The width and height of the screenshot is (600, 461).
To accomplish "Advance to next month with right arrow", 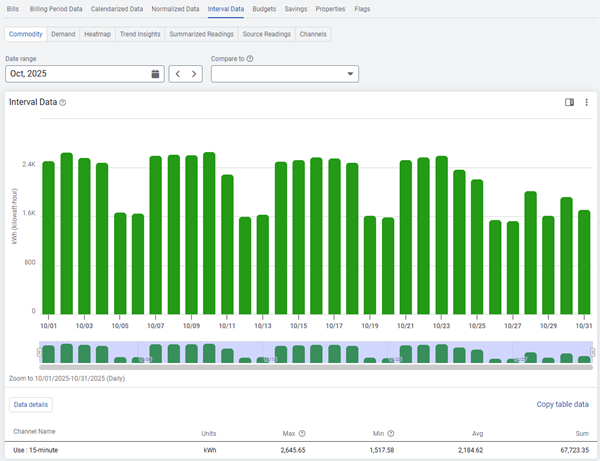I will tap(194, 74).
